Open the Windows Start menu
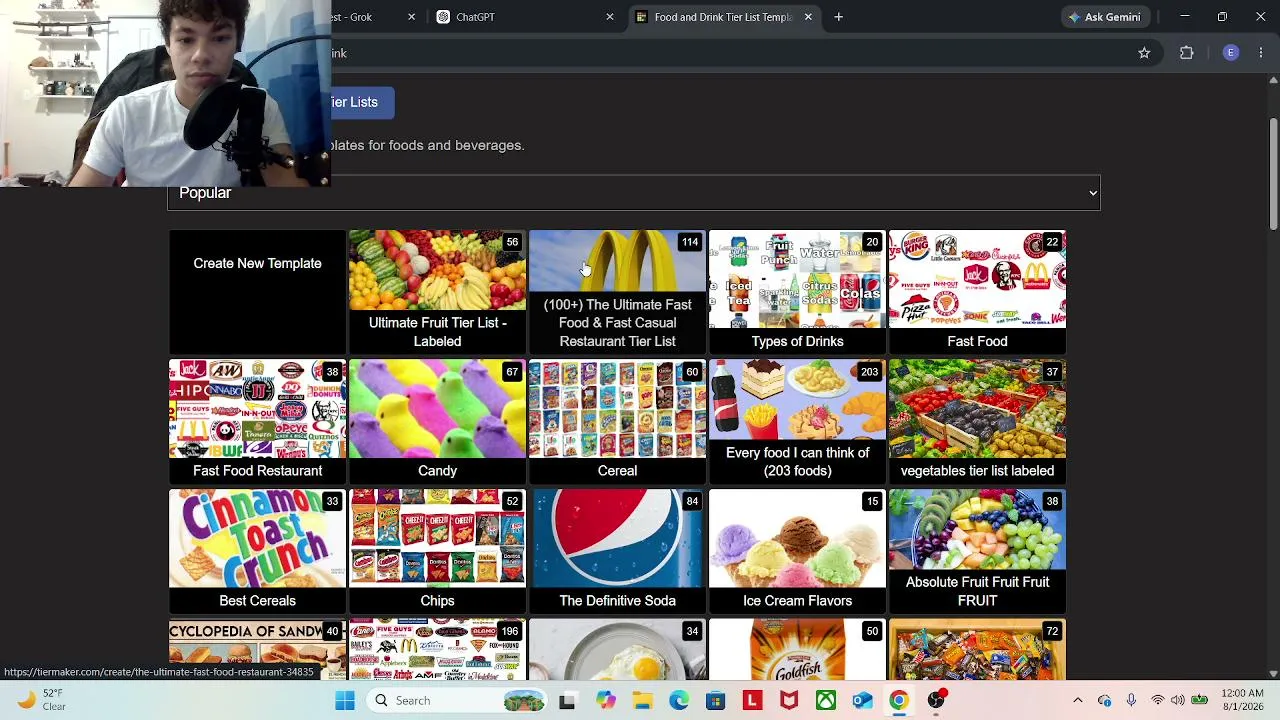 345,701
